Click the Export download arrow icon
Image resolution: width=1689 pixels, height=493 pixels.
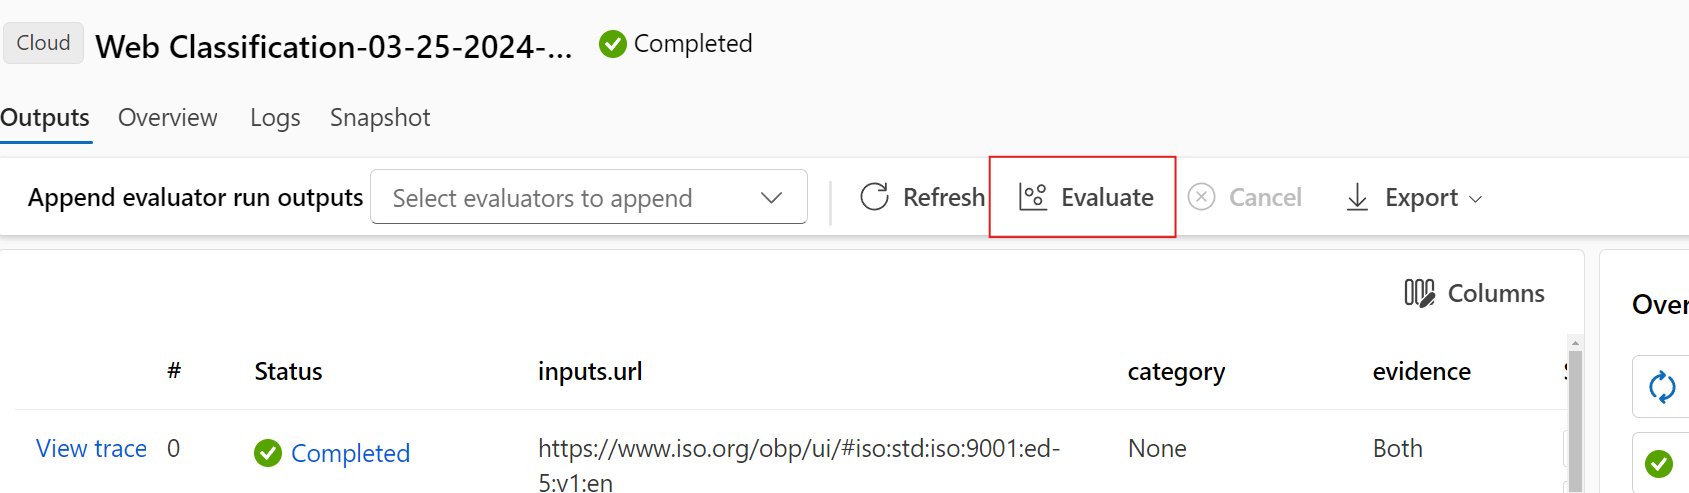pyautogui.click(x=1357, y=197)
